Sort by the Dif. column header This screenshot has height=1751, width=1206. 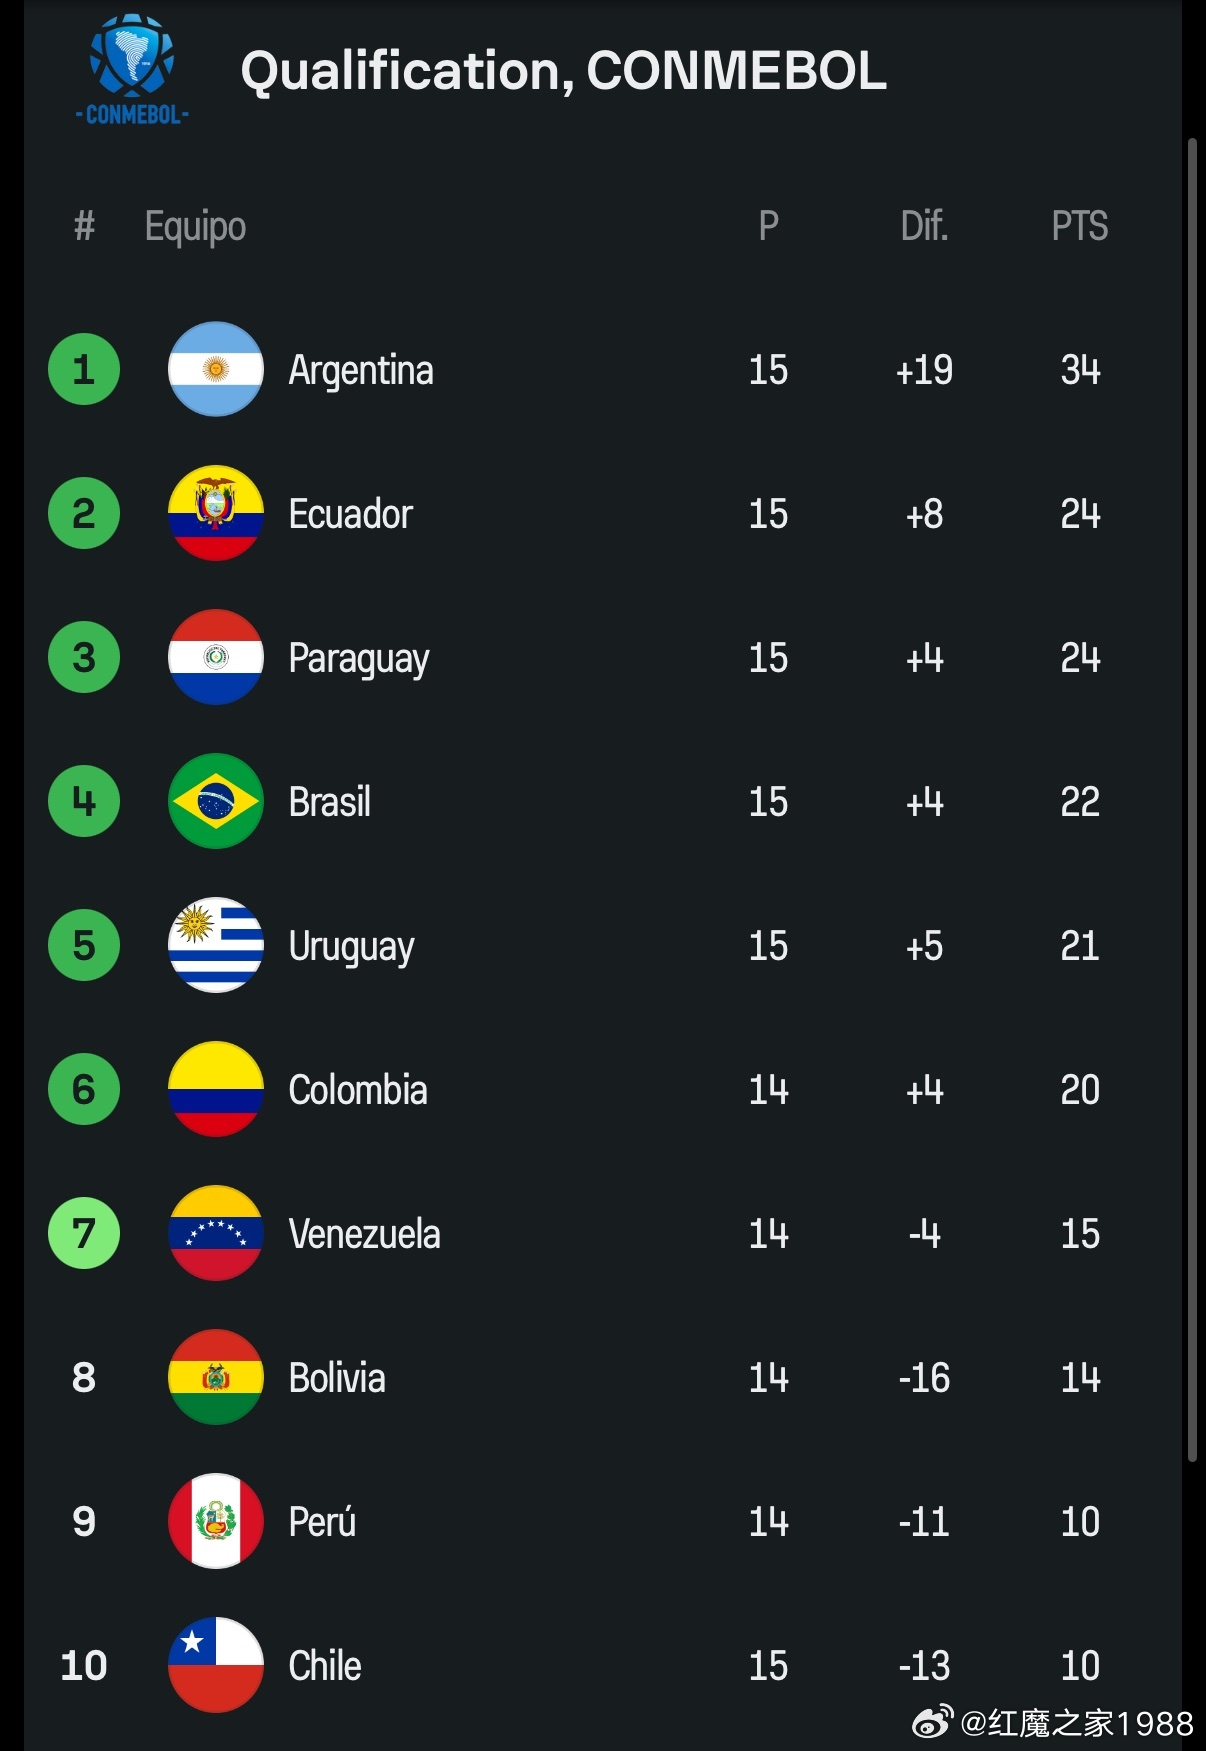point(924,226)
